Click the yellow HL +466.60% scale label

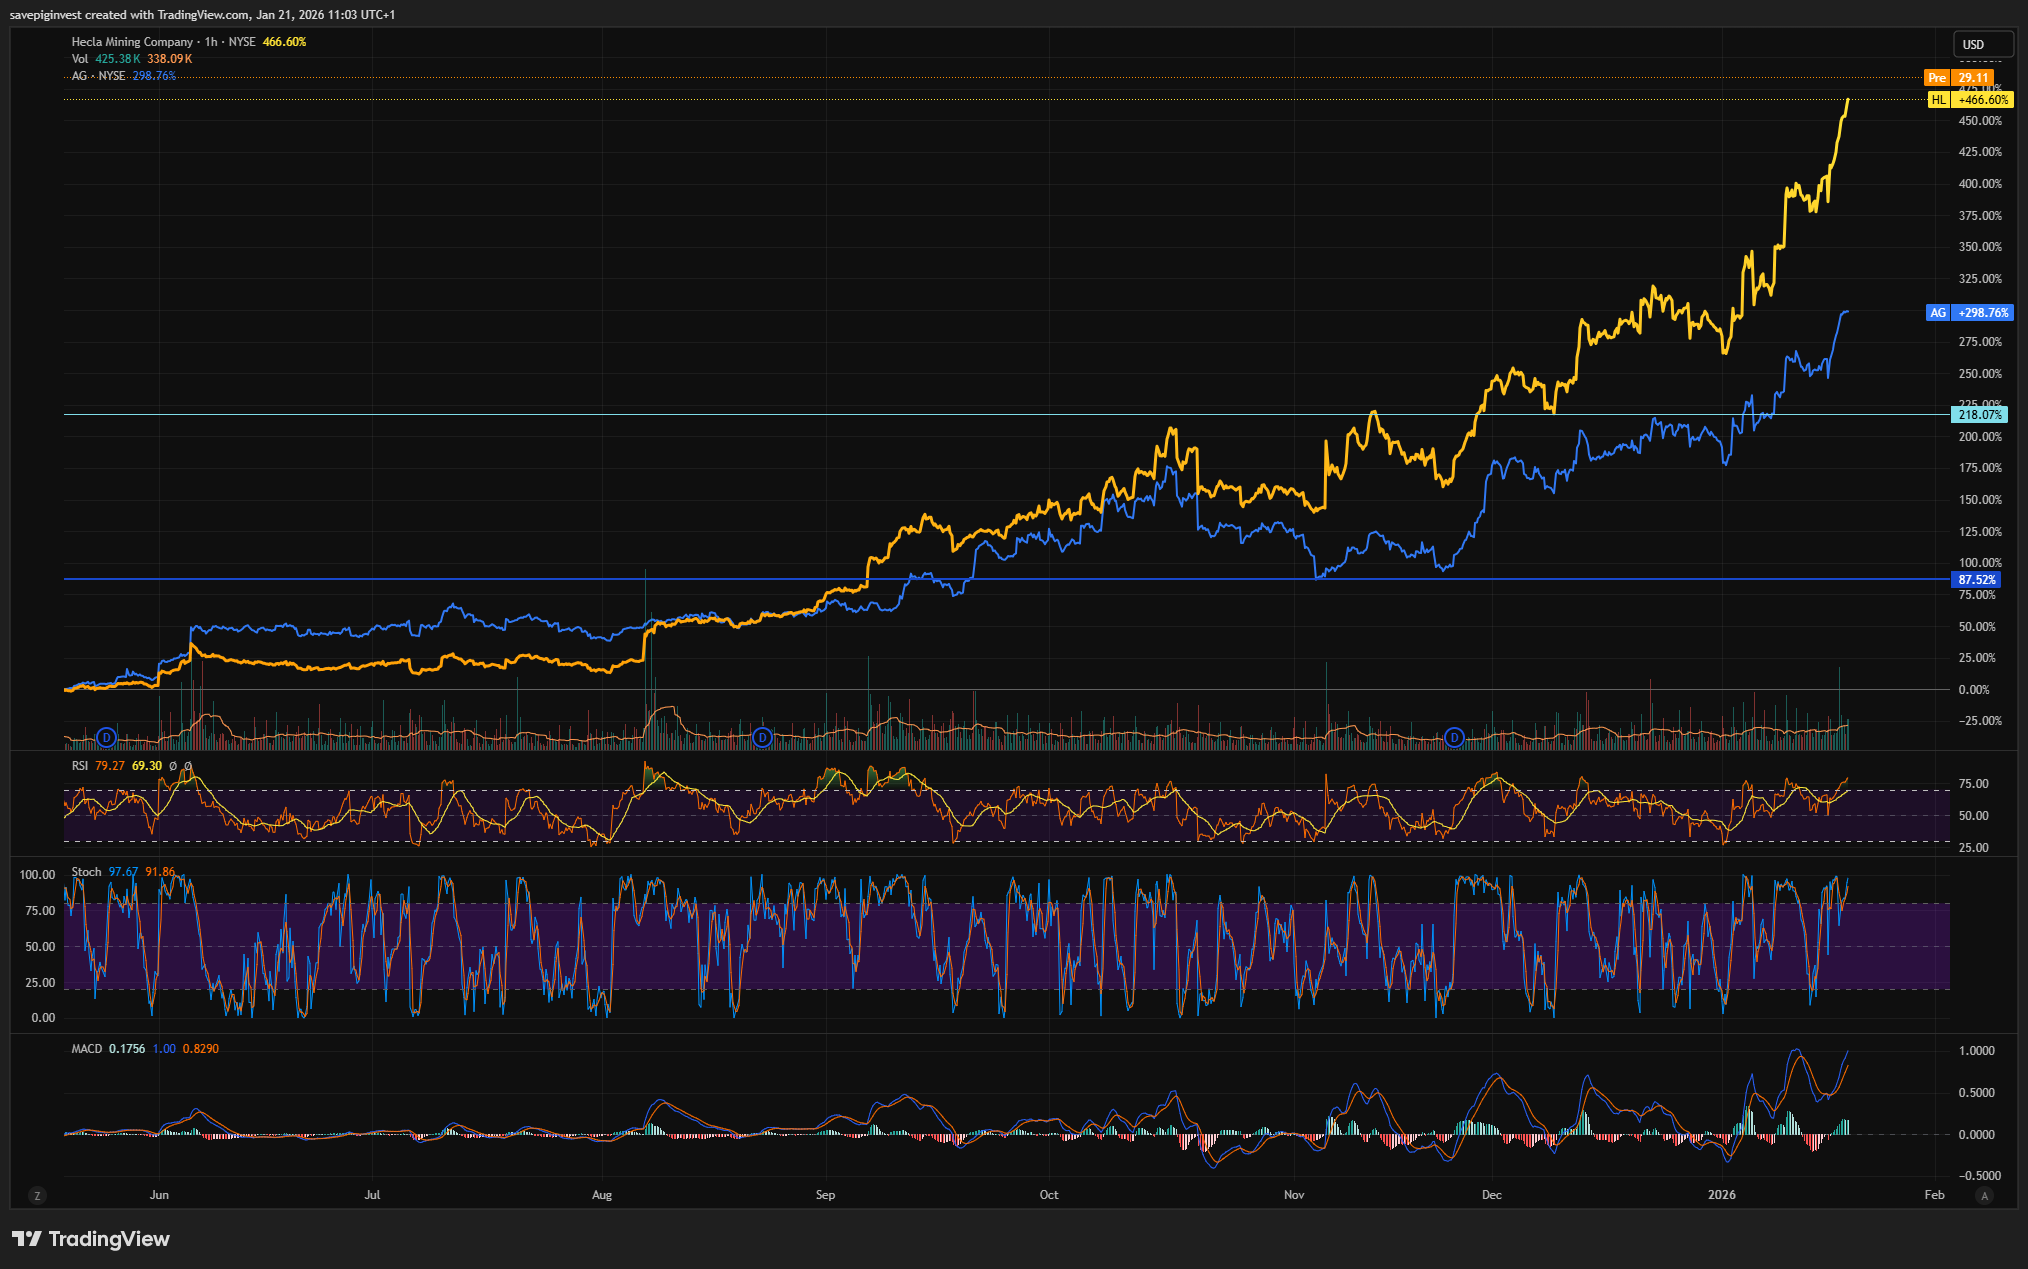1969,100
